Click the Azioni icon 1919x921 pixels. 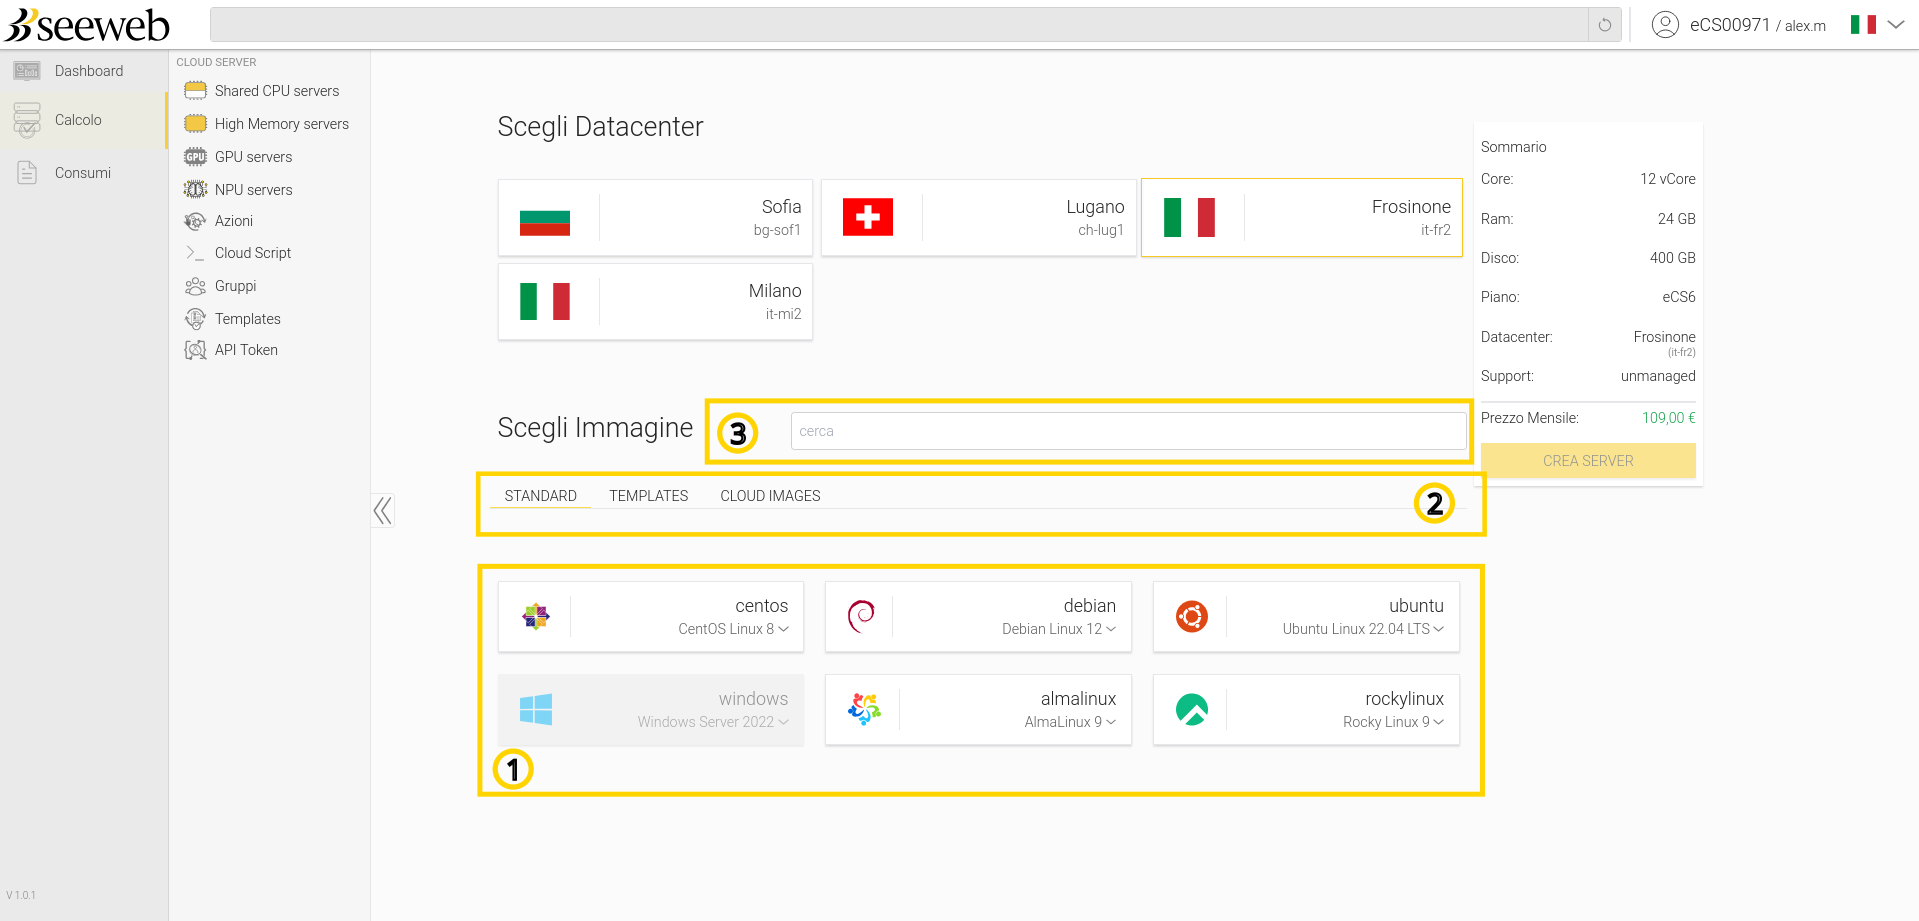[195, 221]
